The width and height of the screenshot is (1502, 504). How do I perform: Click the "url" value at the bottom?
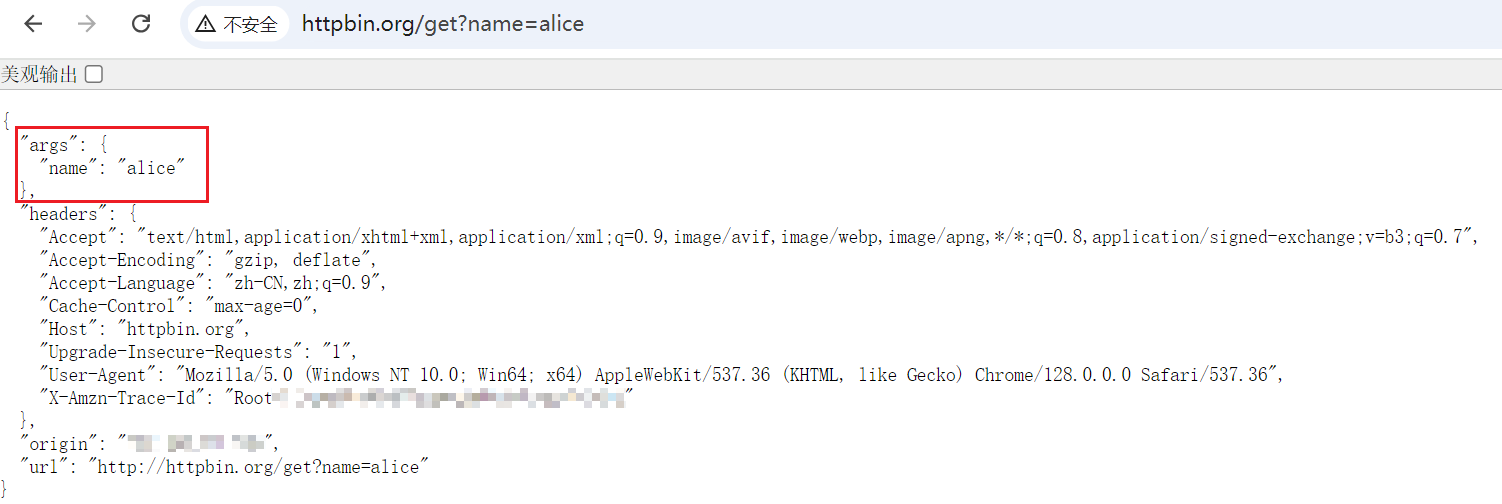259,467
